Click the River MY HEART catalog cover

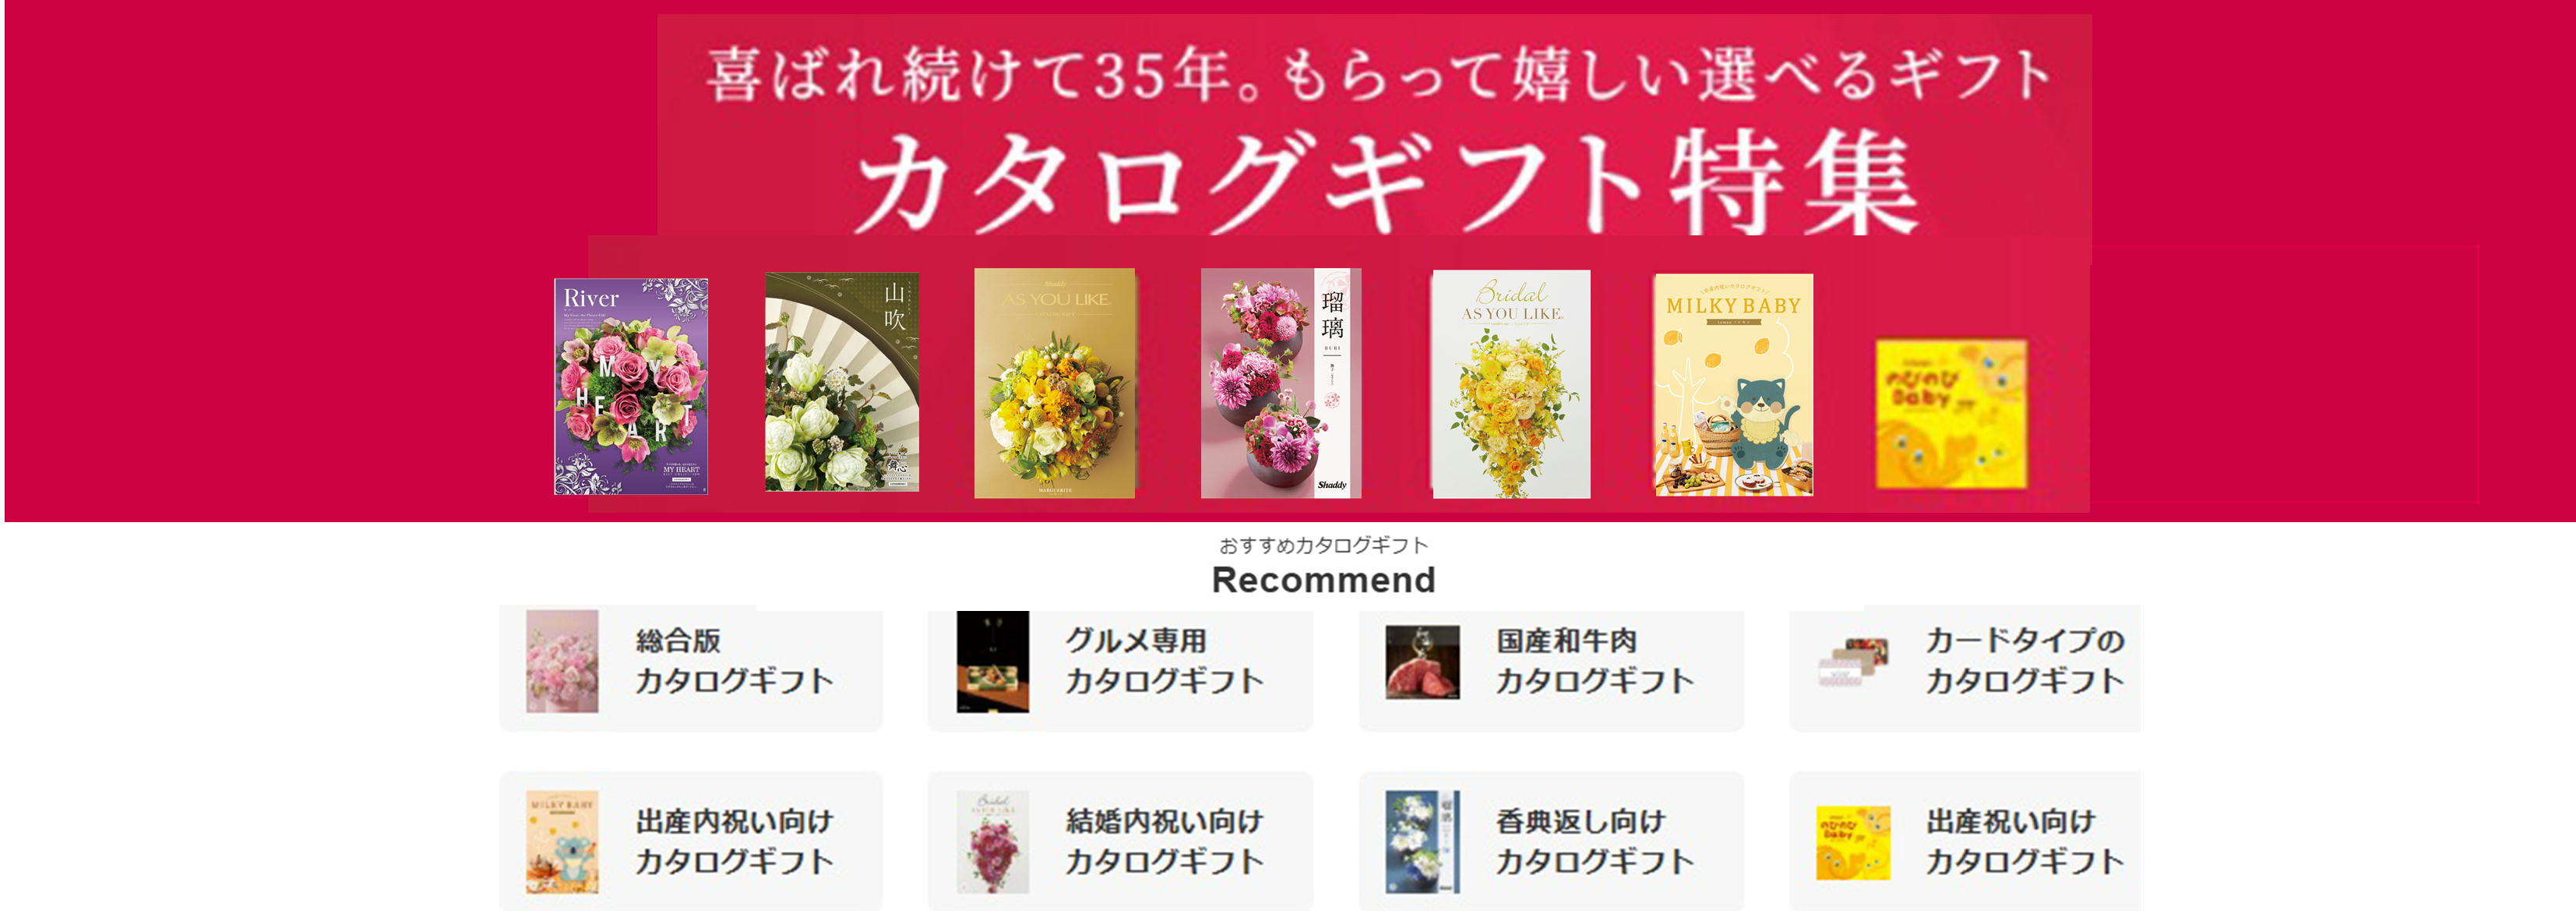[x=631, y=386]
